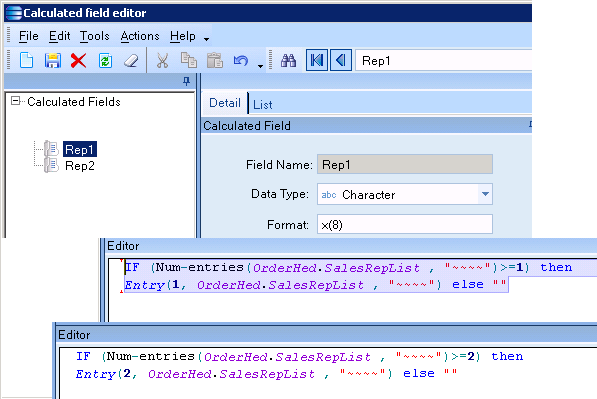Toggle the pin on the tree panel
Screen dimensions: 597x399
click(x=186, y=81)
